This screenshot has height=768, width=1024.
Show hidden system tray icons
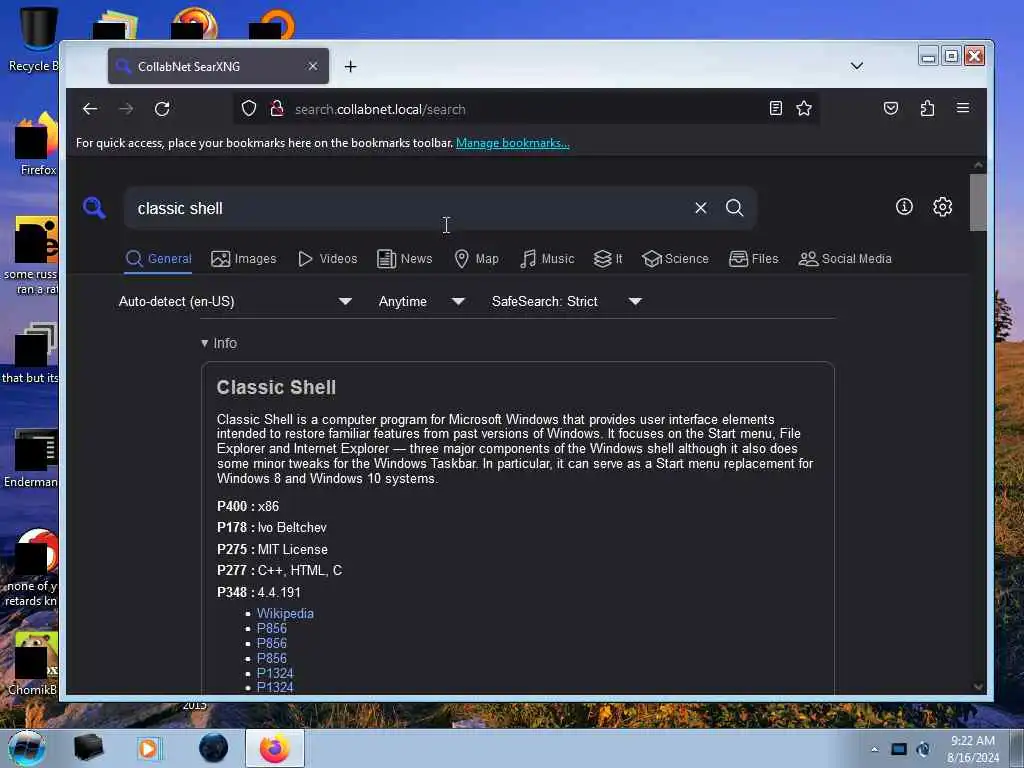[874, 749]
